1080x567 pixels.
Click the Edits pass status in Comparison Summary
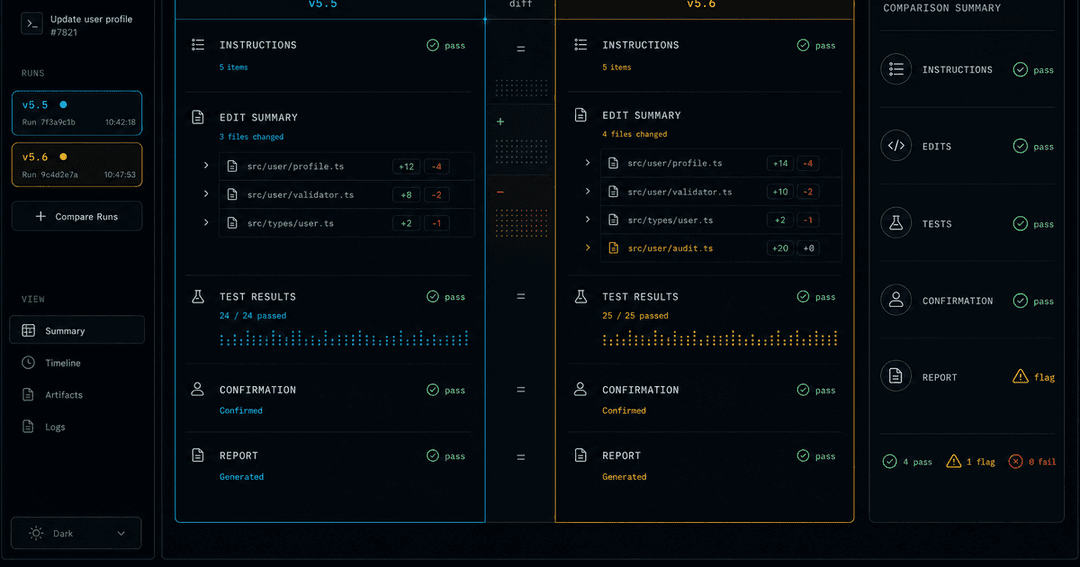coord(1033,146)
